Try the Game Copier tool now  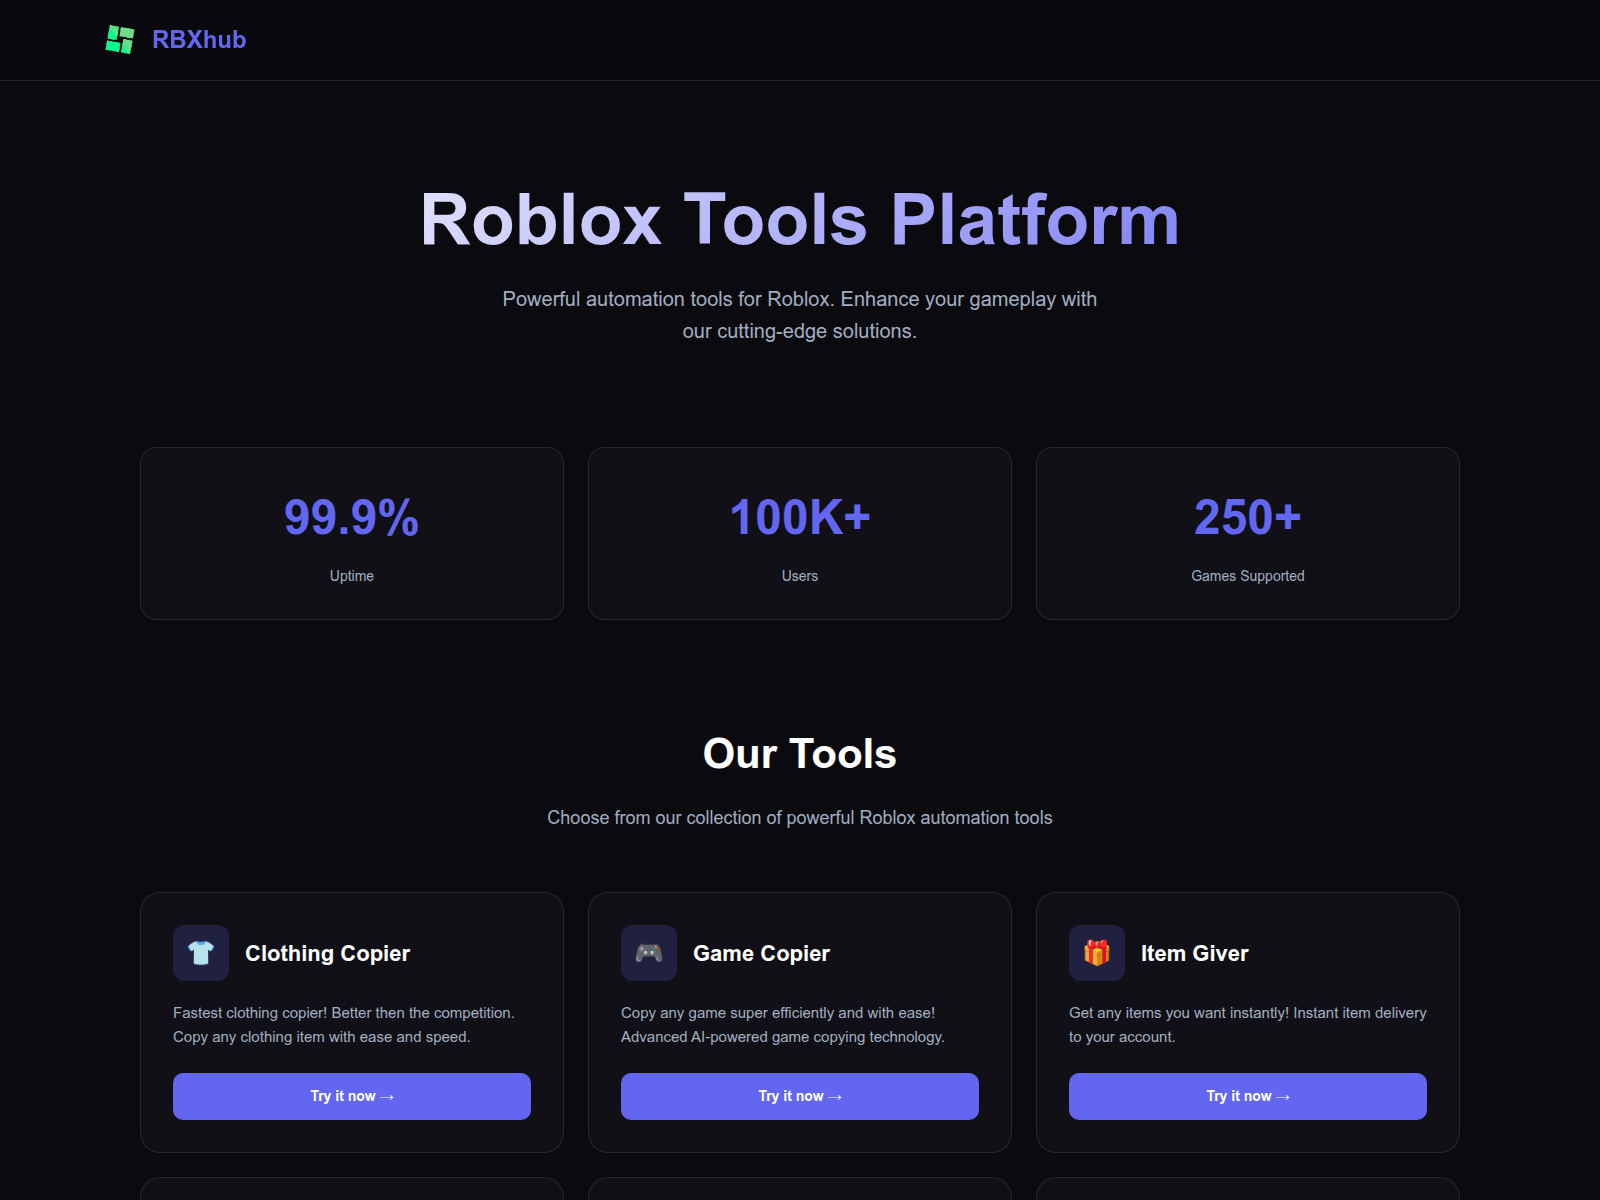tap(800, 1096)
